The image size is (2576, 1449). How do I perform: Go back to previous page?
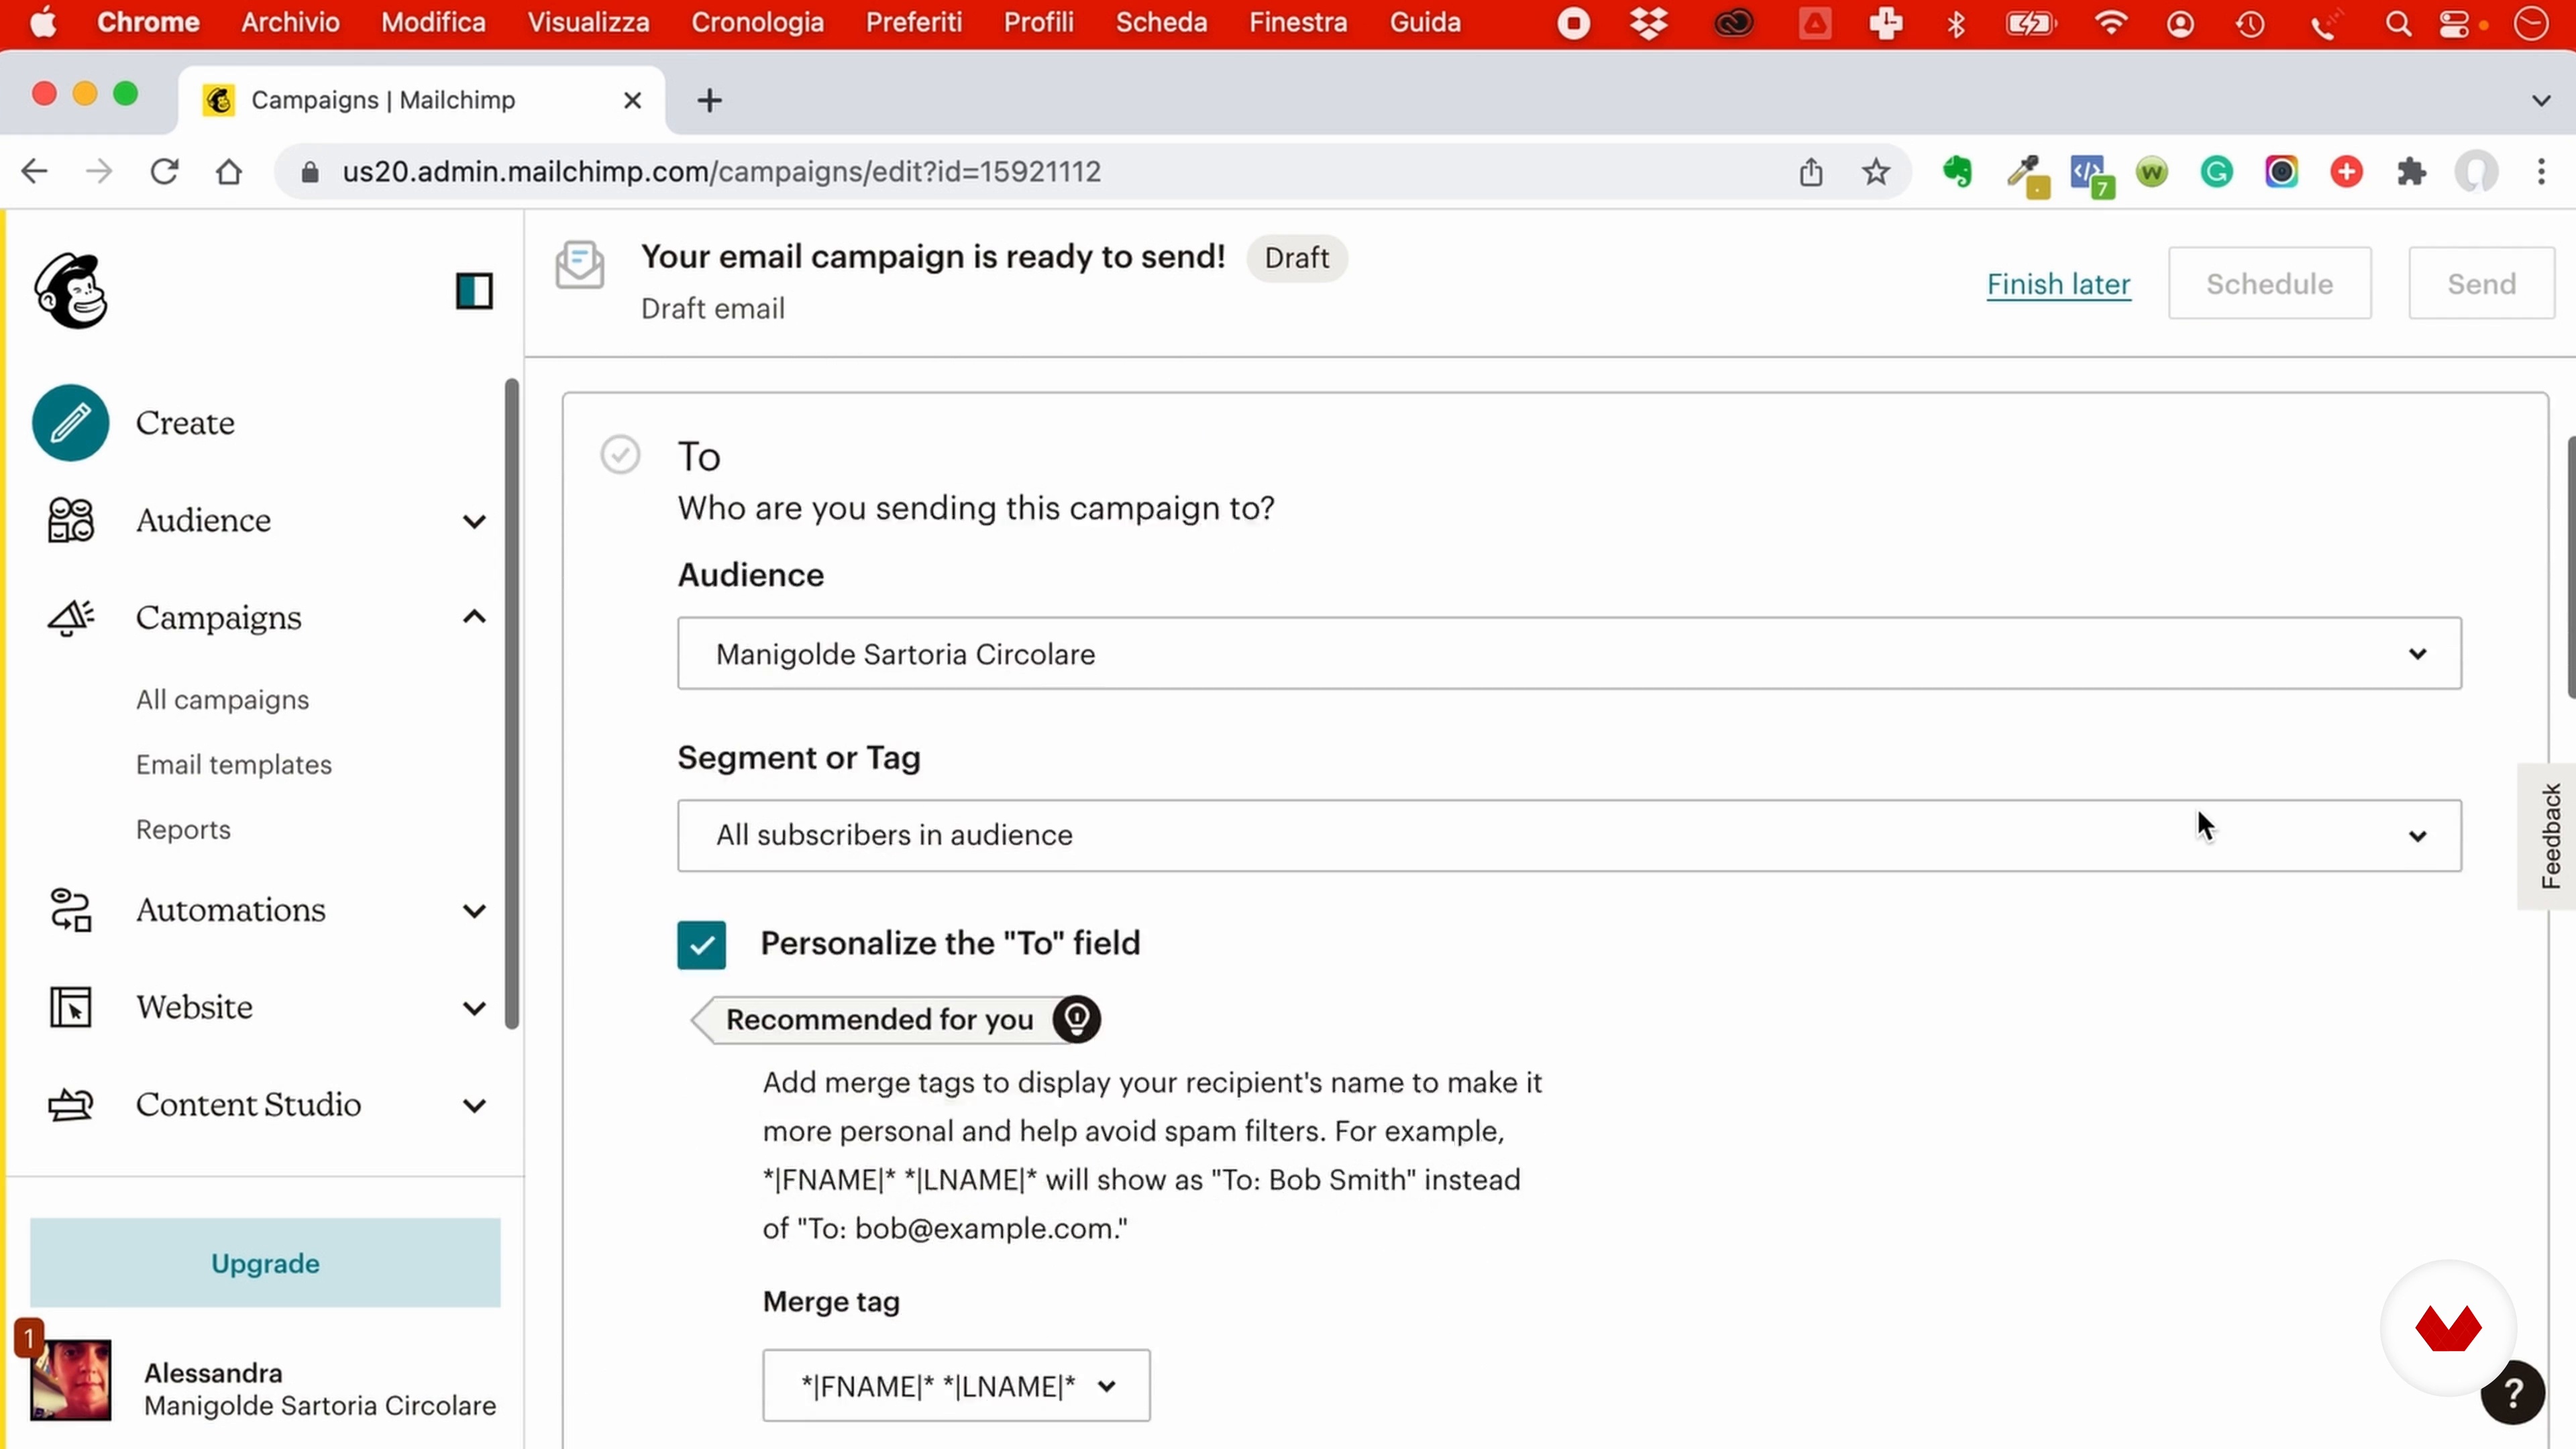coord(34,172)
